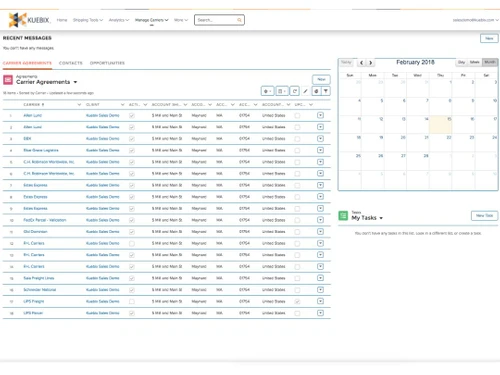Click into the Search input field
This screenshot has width=500, height=375.
pos(216,20)
